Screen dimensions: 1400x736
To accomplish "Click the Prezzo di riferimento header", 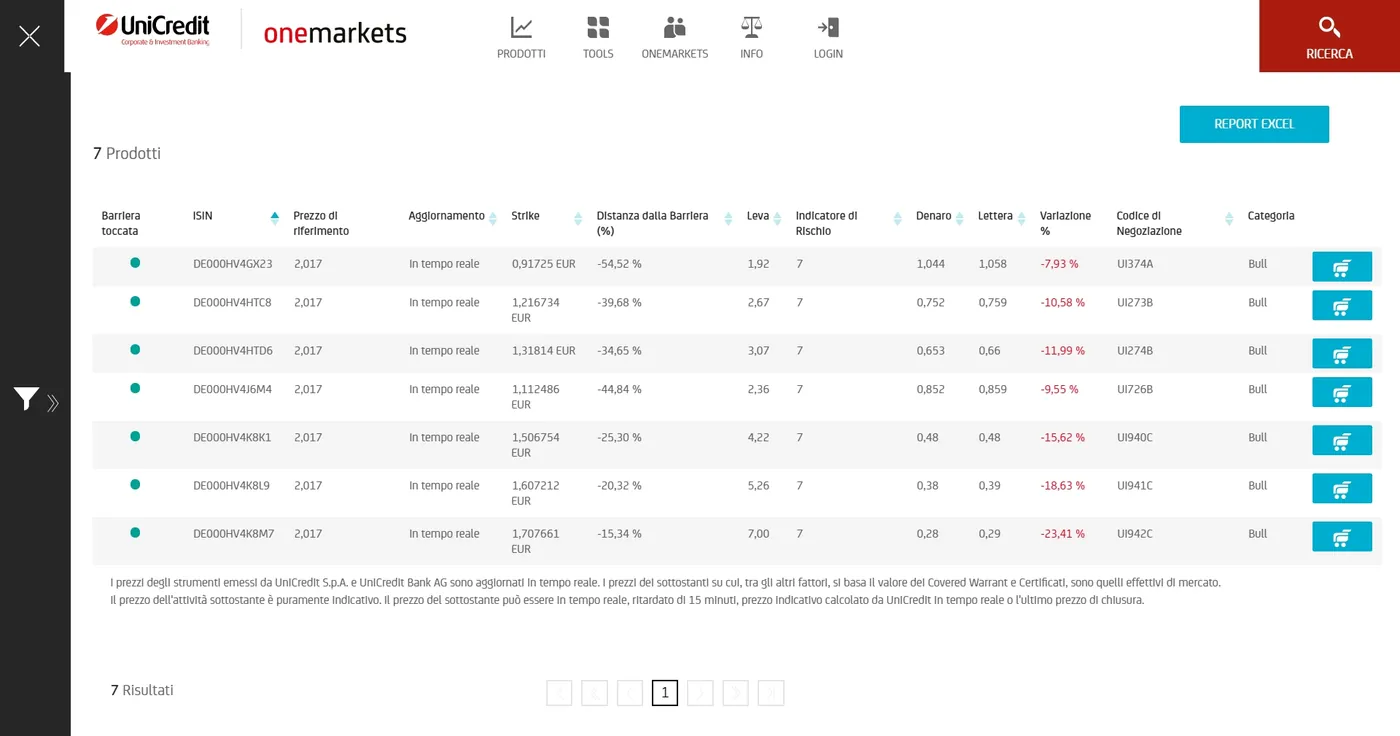I will coord(321,223).
